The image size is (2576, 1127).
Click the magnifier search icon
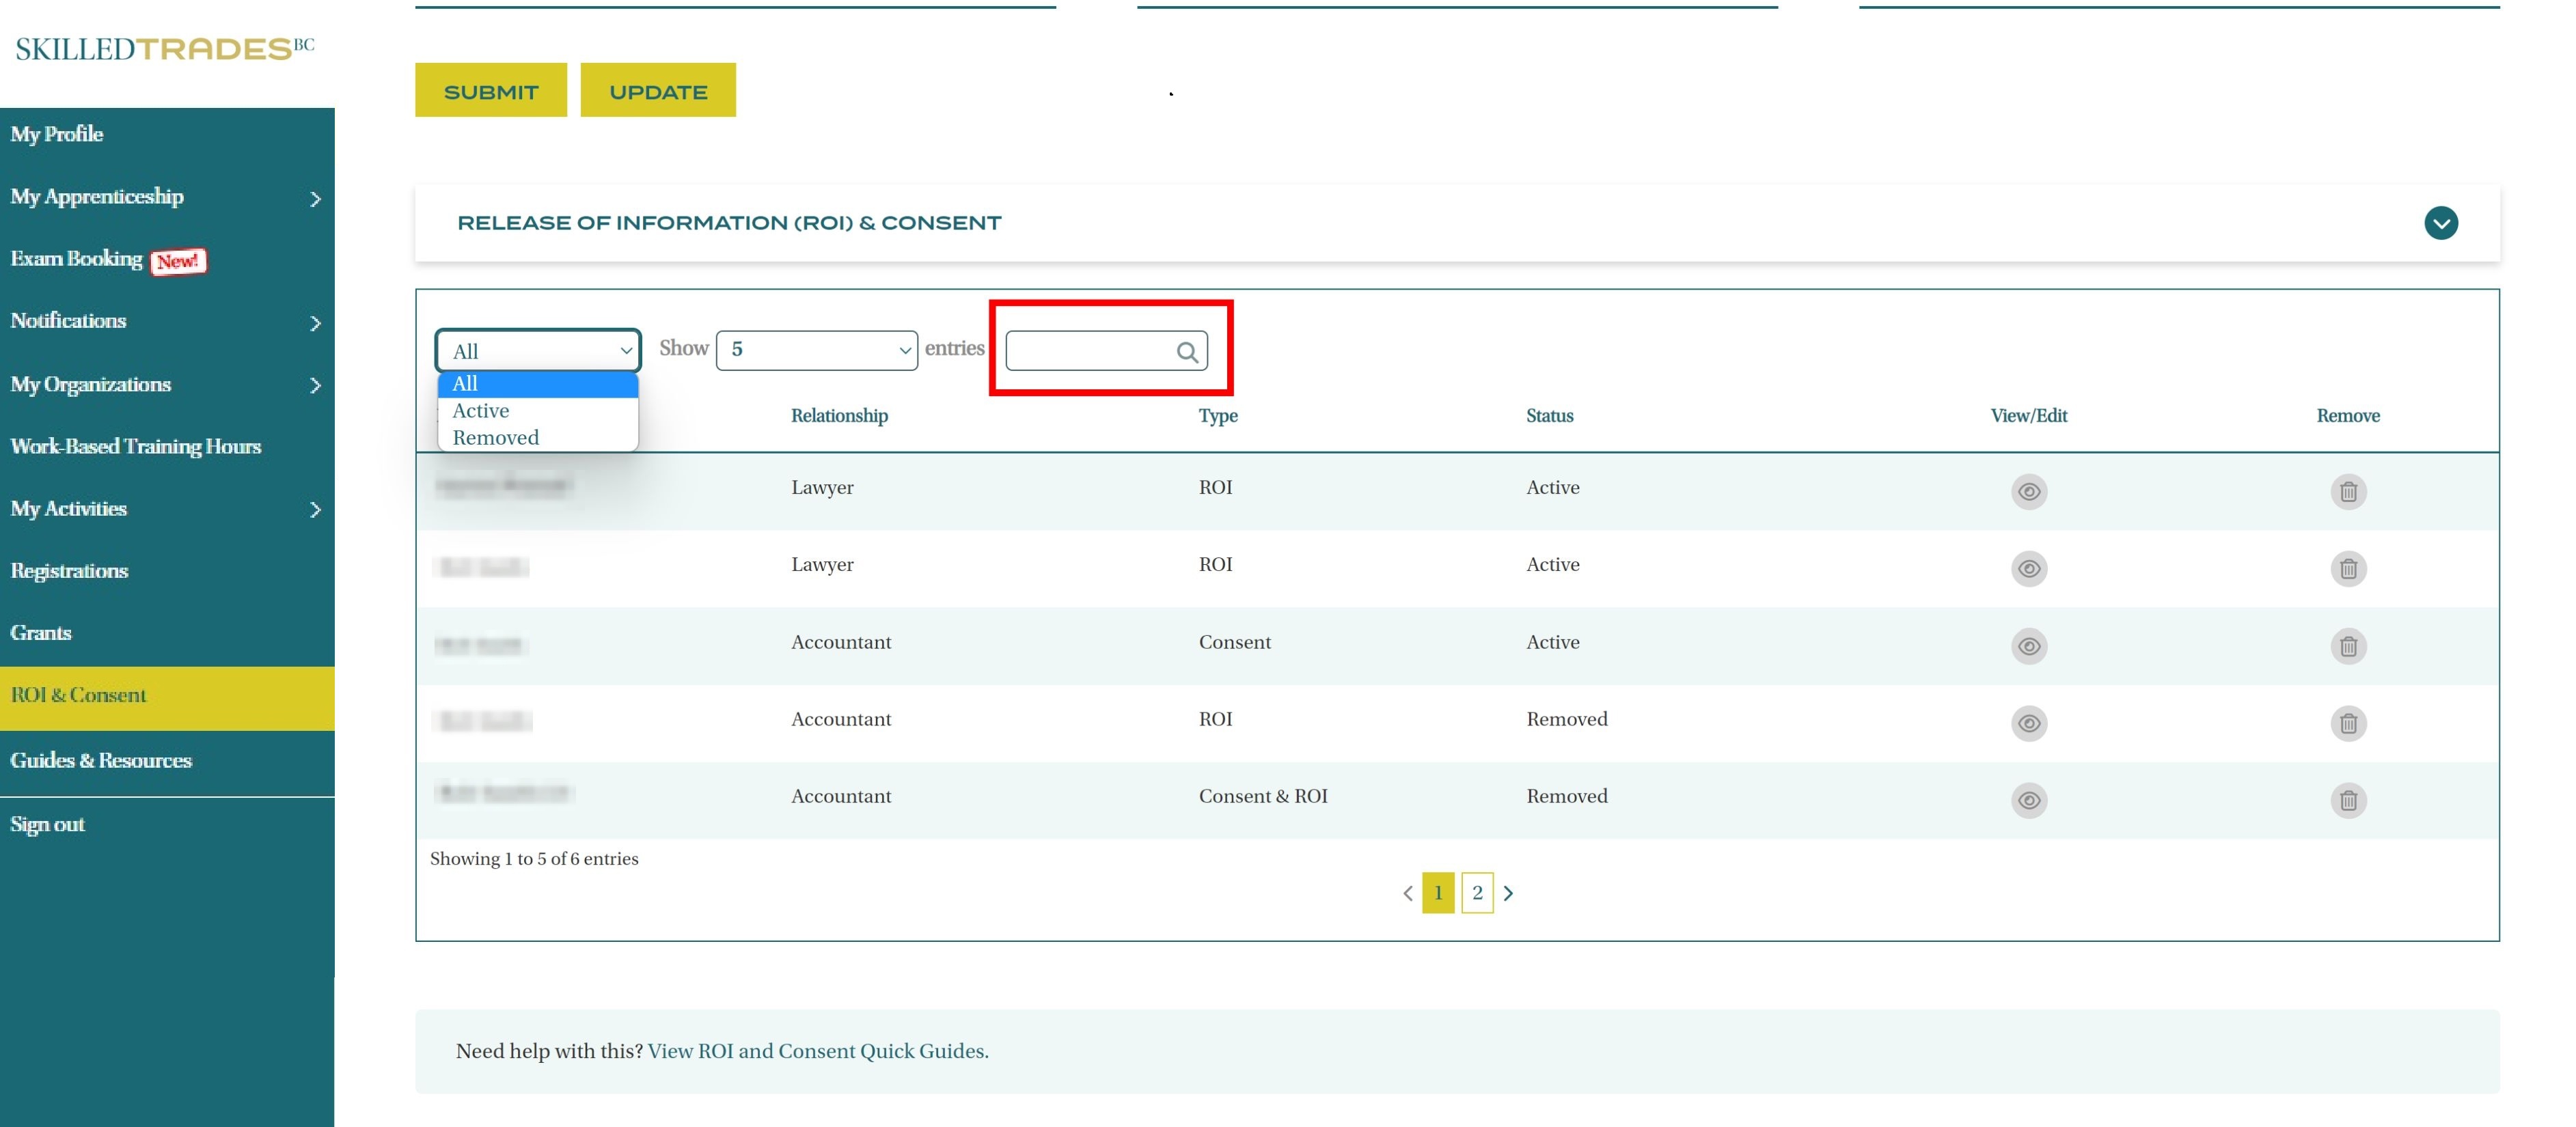click(x=1187, y=352)
